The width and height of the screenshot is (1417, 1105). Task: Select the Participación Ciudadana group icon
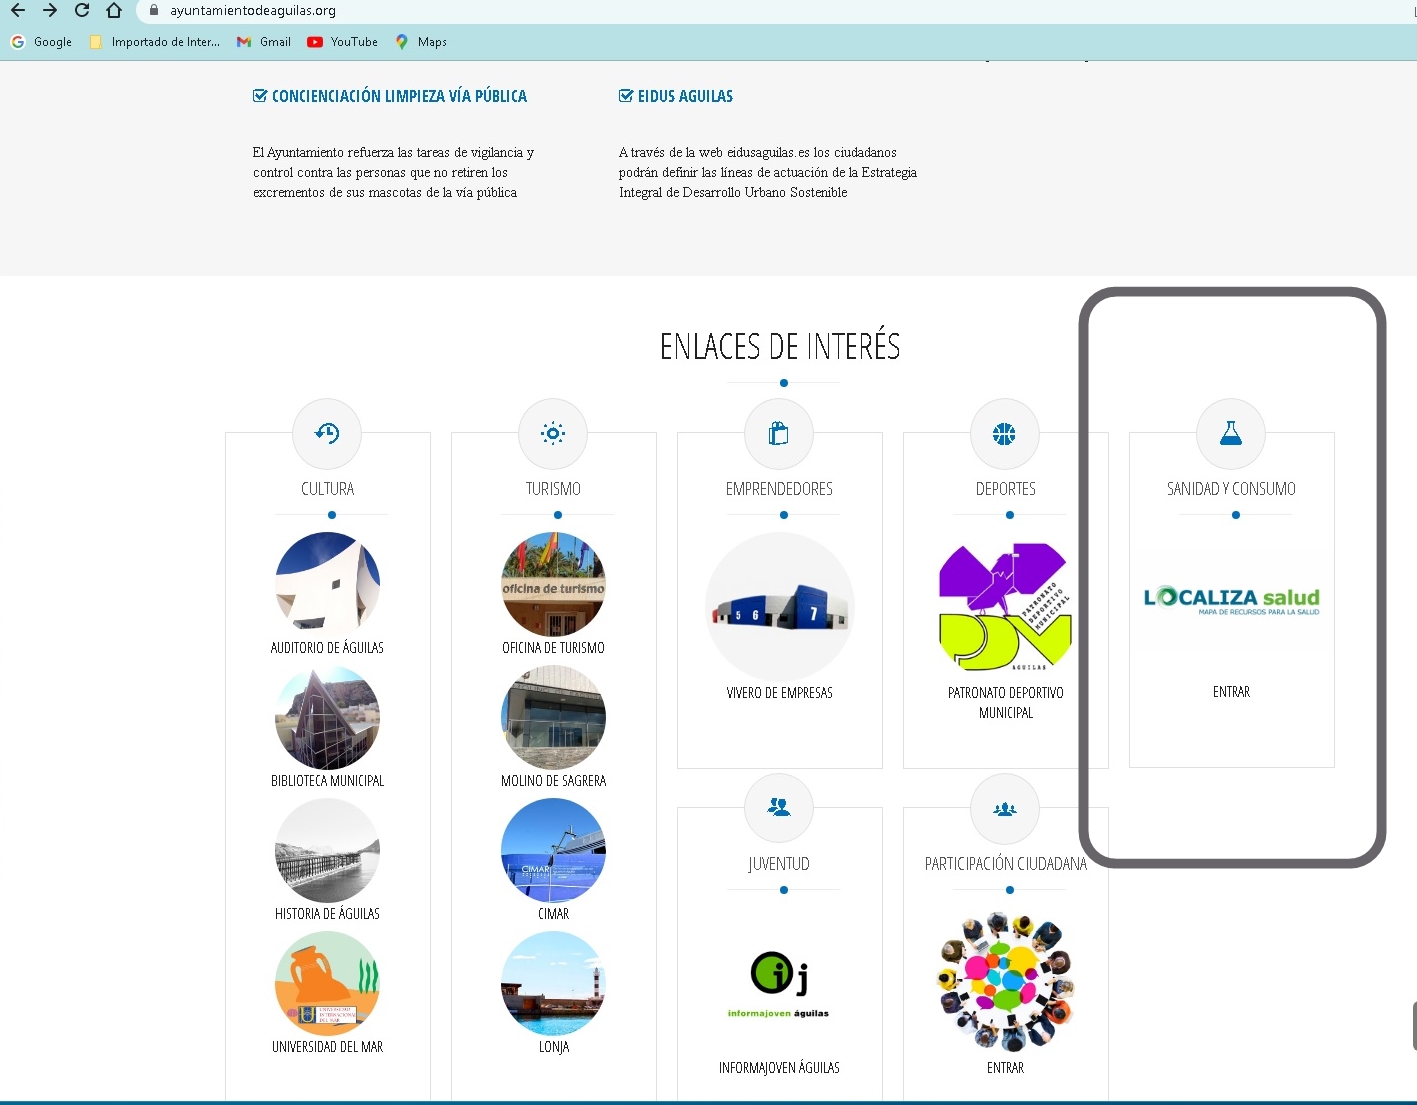[1005, 808]
